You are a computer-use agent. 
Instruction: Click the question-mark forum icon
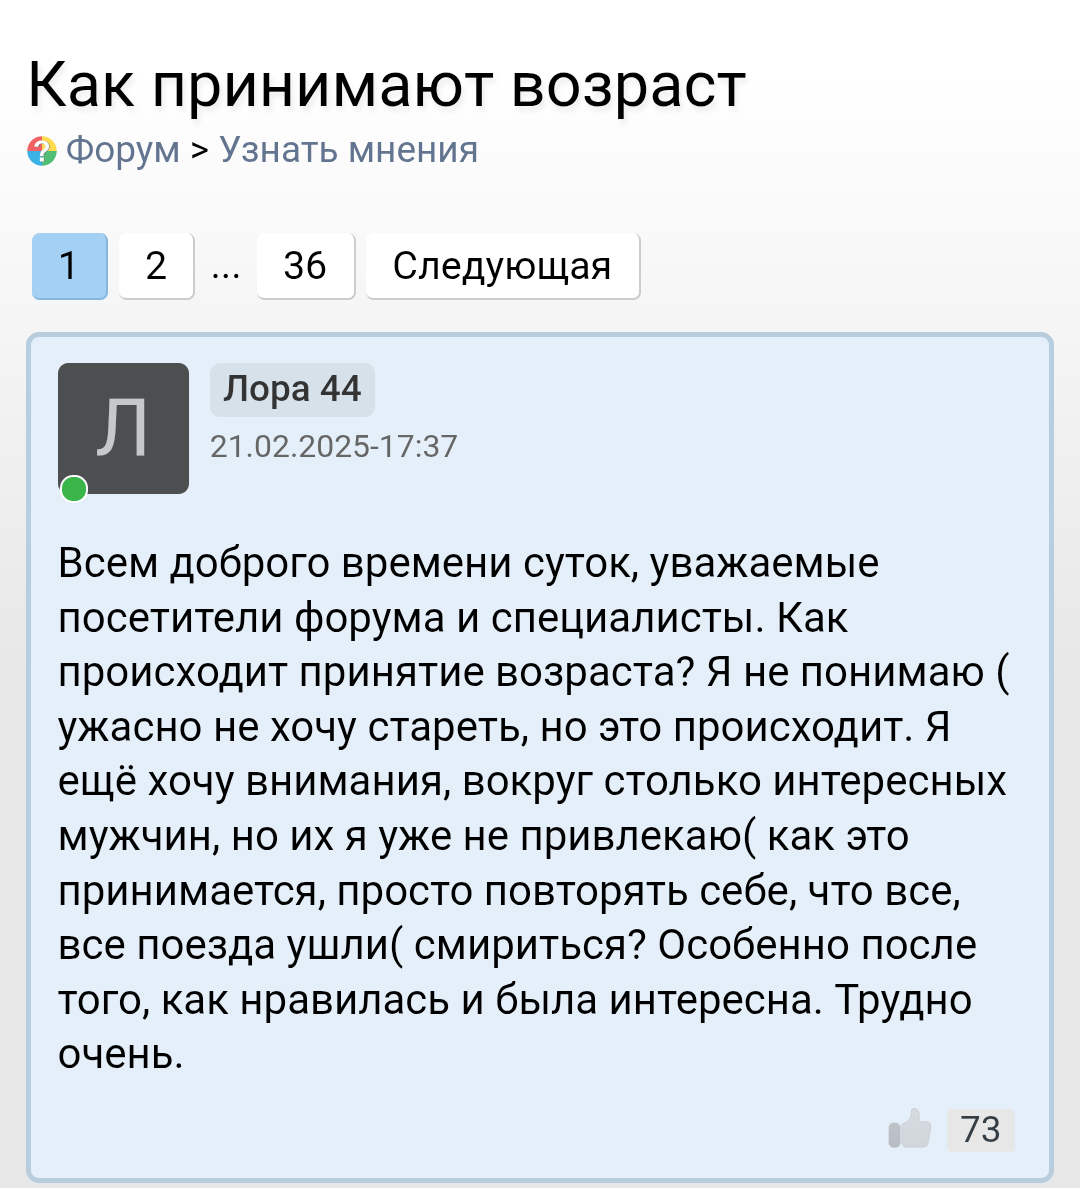(x=42, y=151)
